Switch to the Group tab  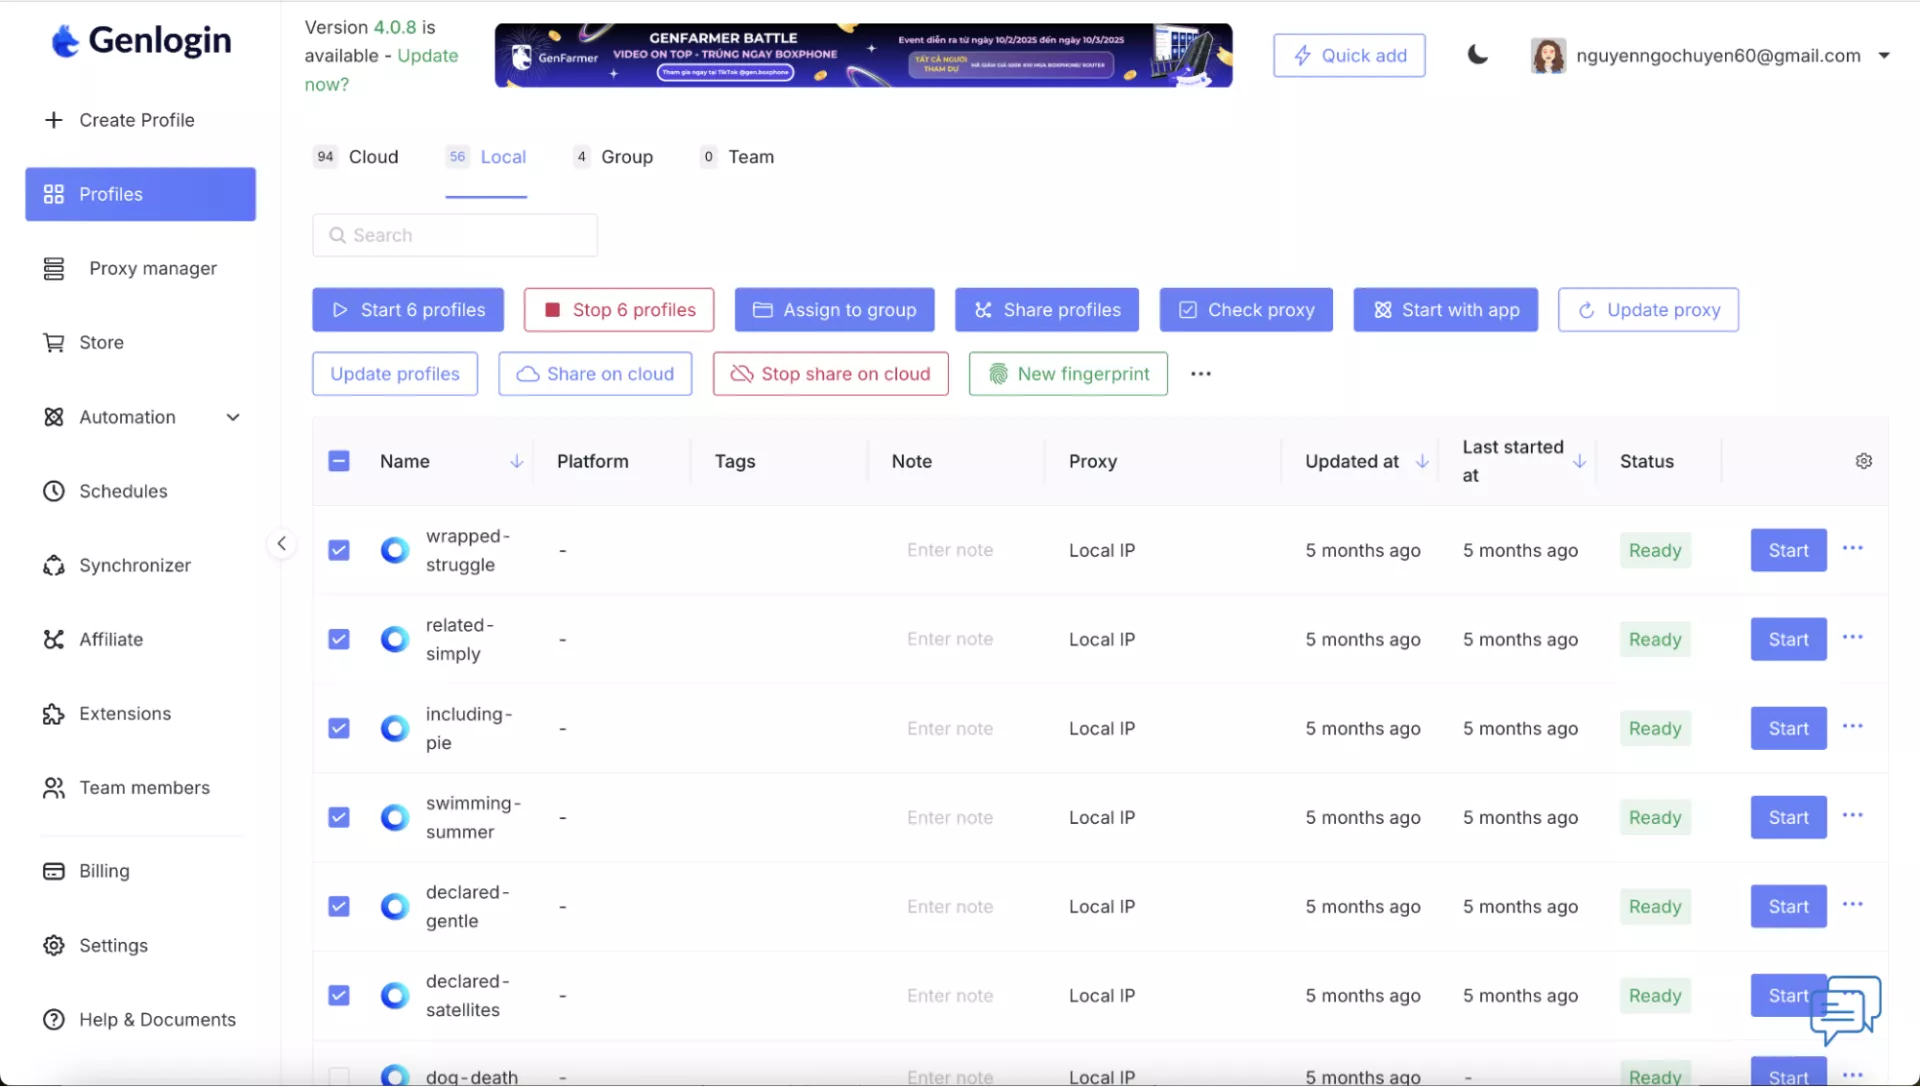[626, 157]
